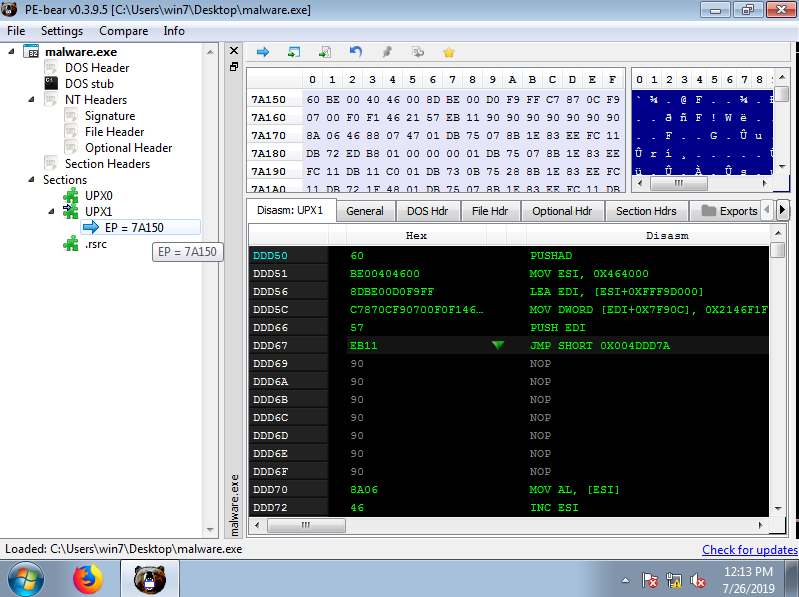This screenshot has height=597, width=799.
Task: Close the hex panel with X icon
Action: click(x=234, y=50)
